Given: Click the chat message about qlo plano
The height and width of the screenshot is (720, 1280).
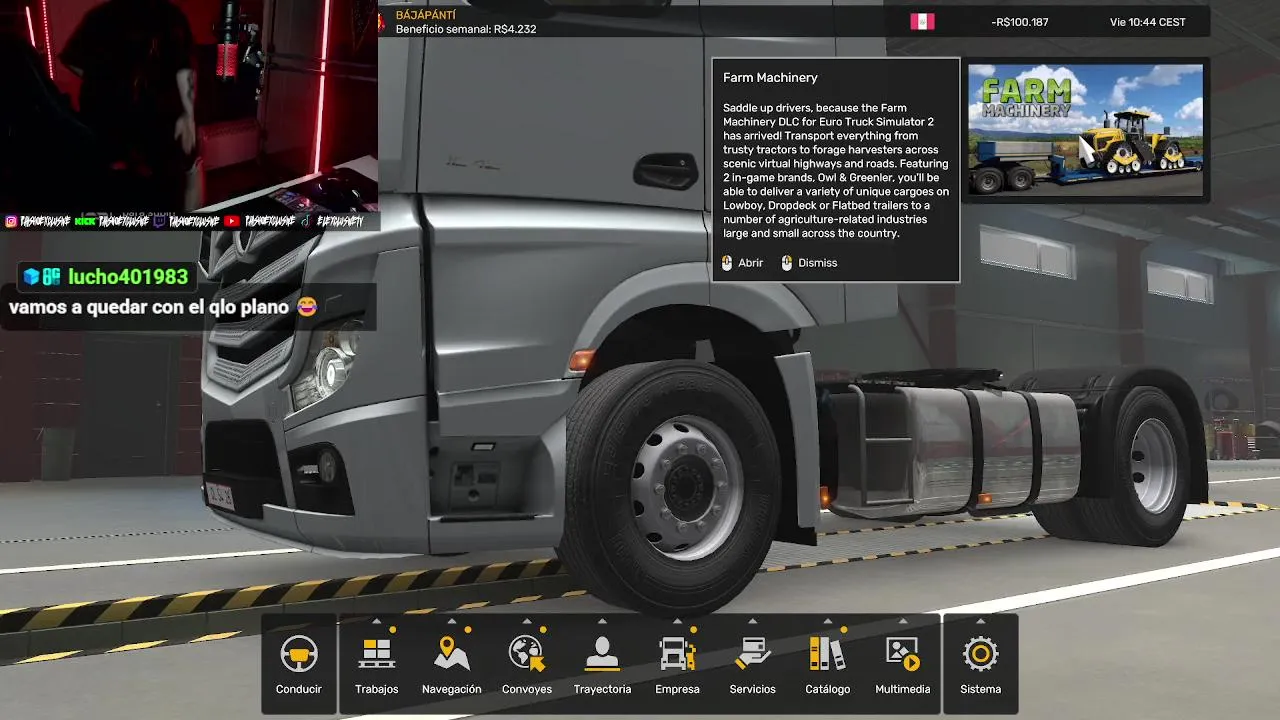Looking at the screenshot, I should pos(163,307).
